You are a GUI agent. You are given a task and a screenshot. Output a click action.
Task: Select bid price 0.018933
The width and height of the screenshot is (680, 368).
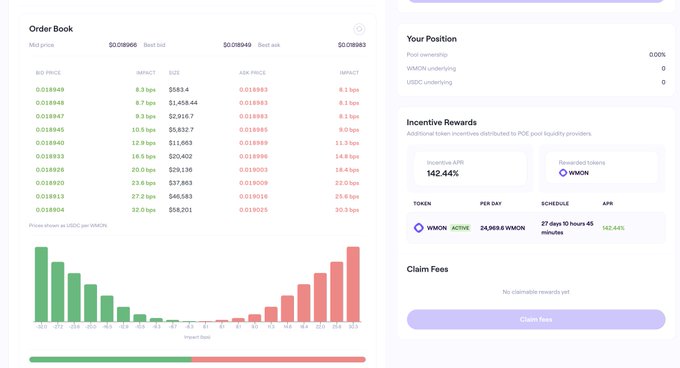50,156
